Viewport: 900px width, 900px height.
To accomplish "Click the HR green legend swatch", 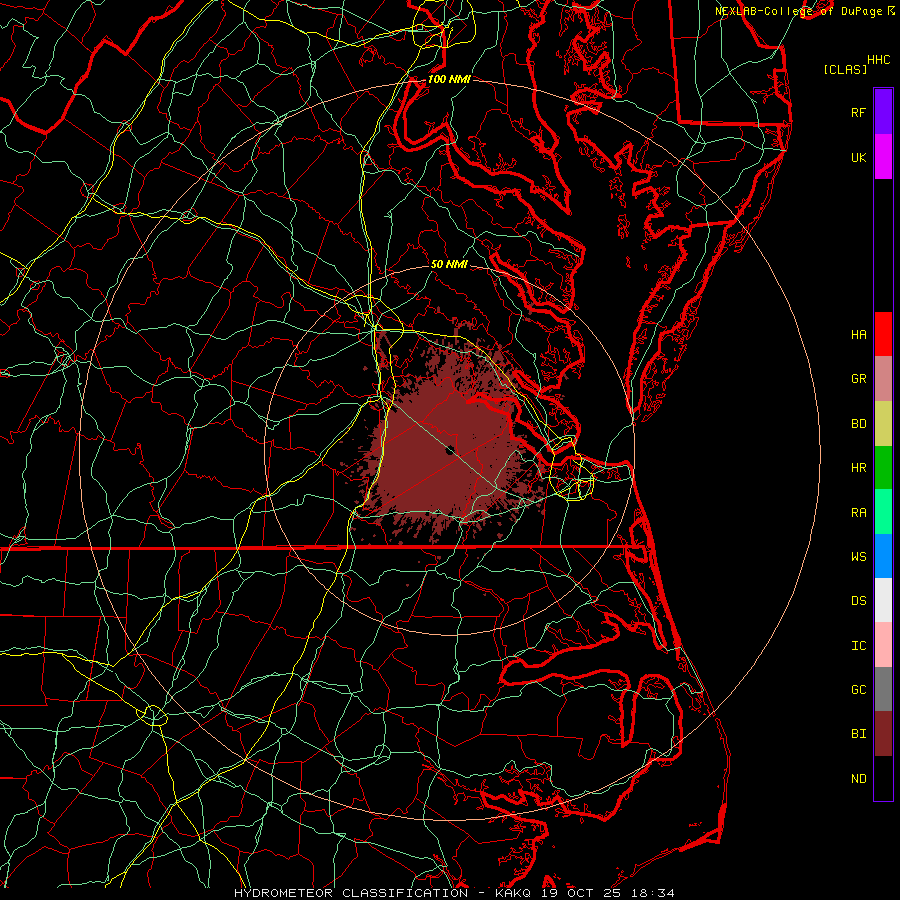I will click(x=883, y=468).
